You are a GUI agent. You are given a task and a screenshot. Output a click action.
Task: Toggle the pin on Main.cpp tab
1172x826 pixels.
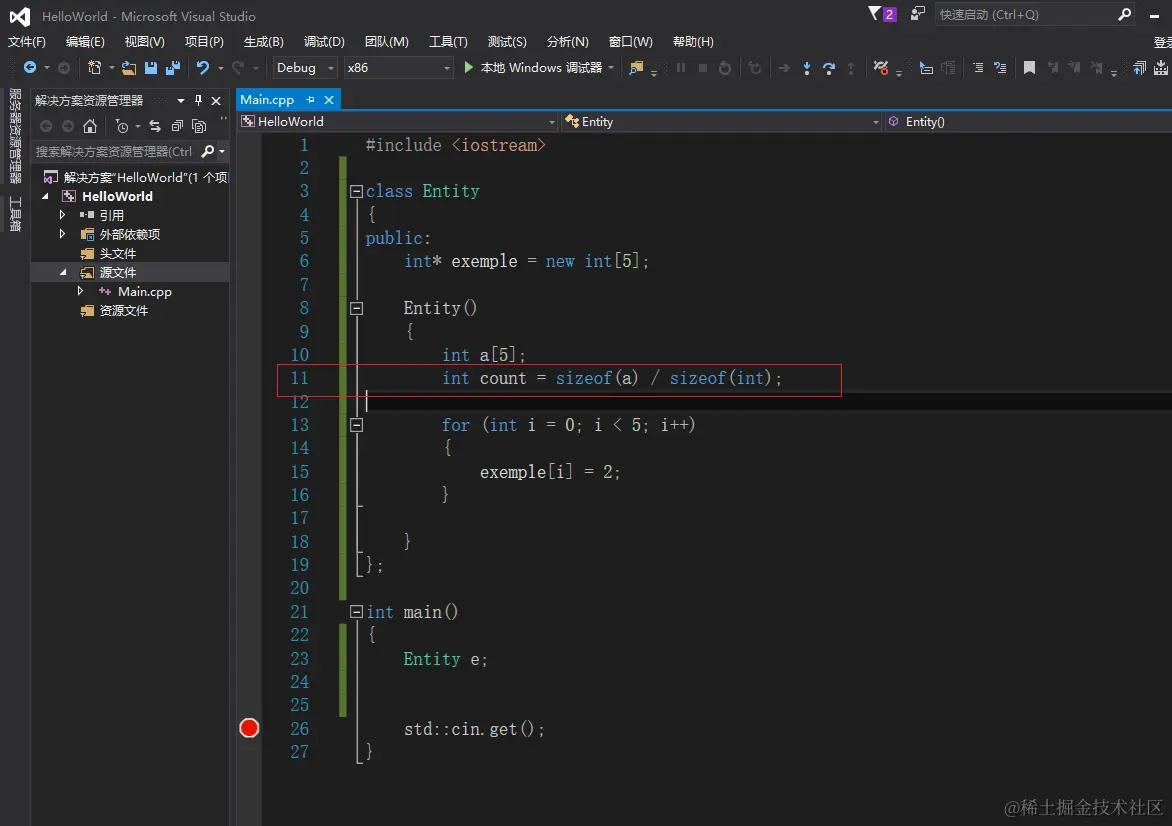(310, 99)
